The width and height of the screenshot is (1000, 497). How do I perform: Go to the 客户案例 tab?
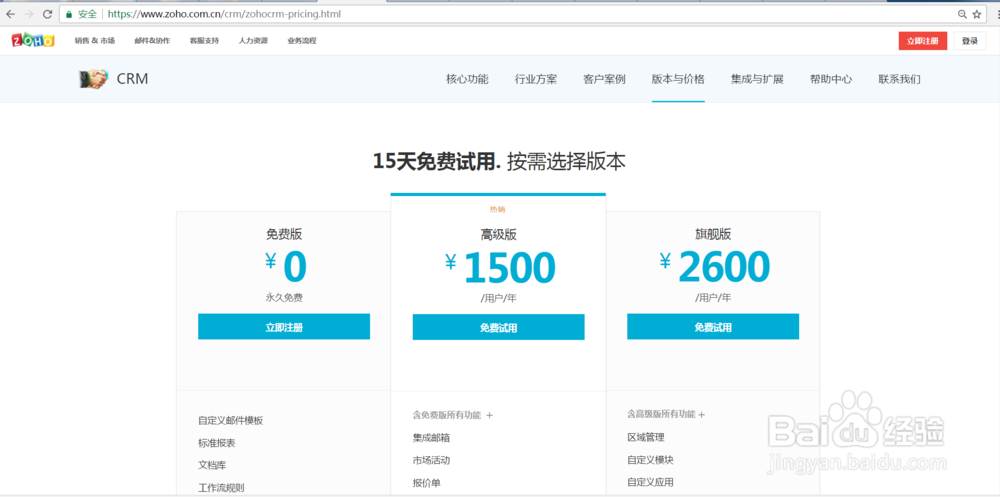tap(604, 79)
